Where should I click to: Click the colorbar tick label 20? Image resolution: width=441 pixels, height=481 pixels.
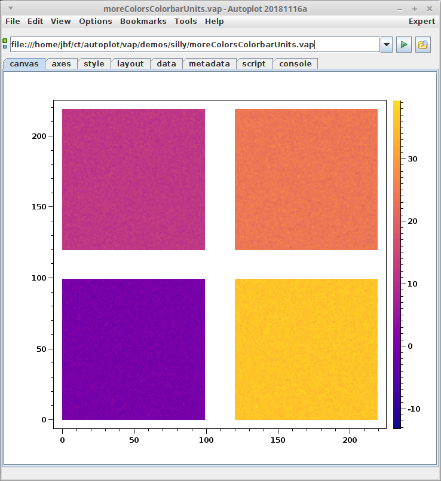tap(412, 221)
